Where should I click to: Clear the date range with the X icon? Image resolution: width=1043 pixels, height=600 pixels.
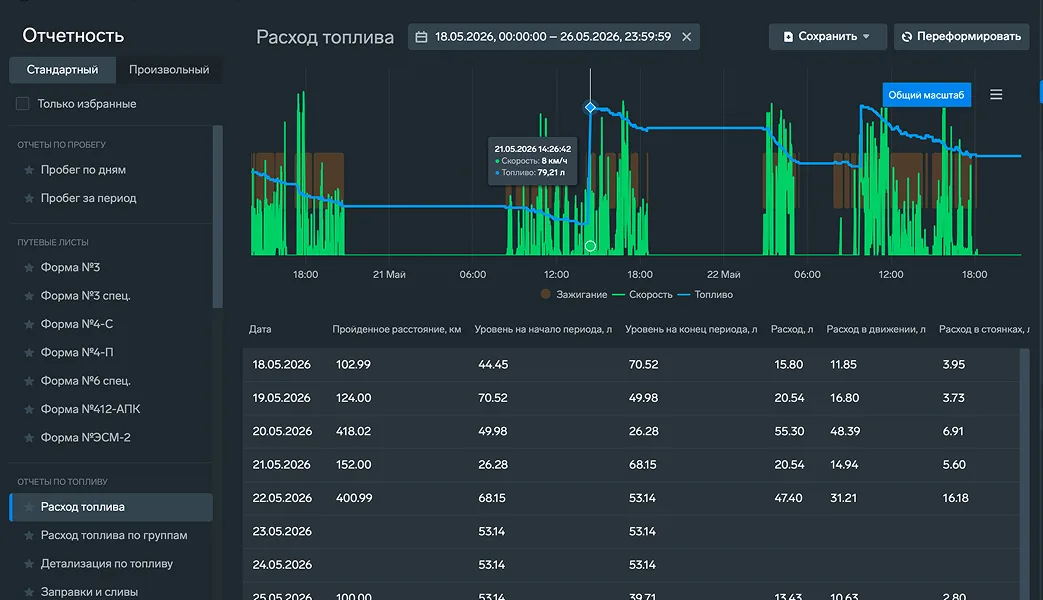686,37
